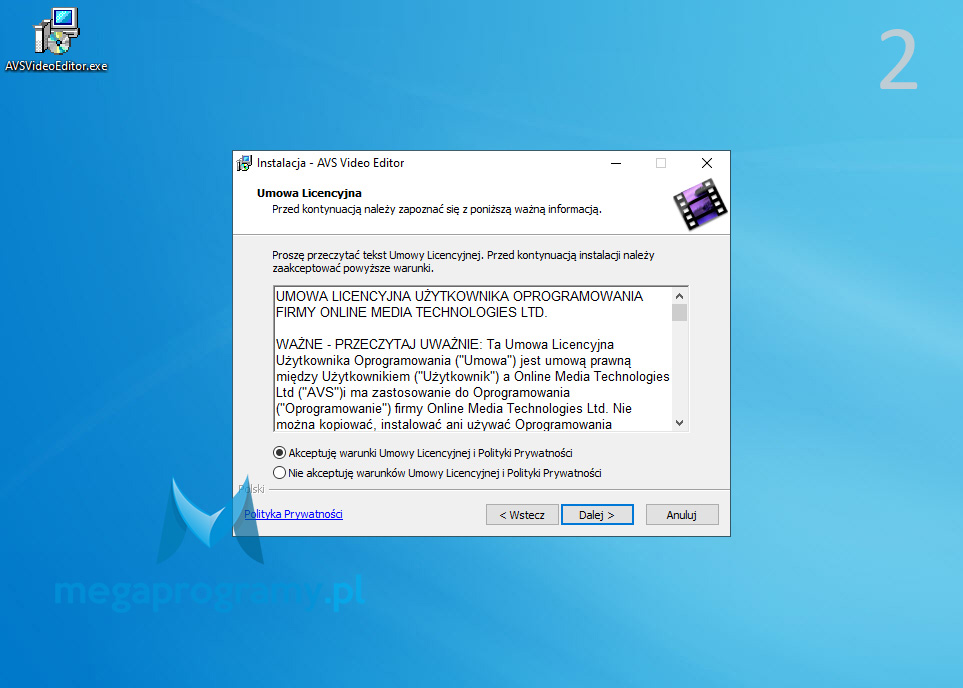Click the Dalej > button
The height and width of the screenshot is (688, 963).
pyautogui.click(x=597, y=515)
